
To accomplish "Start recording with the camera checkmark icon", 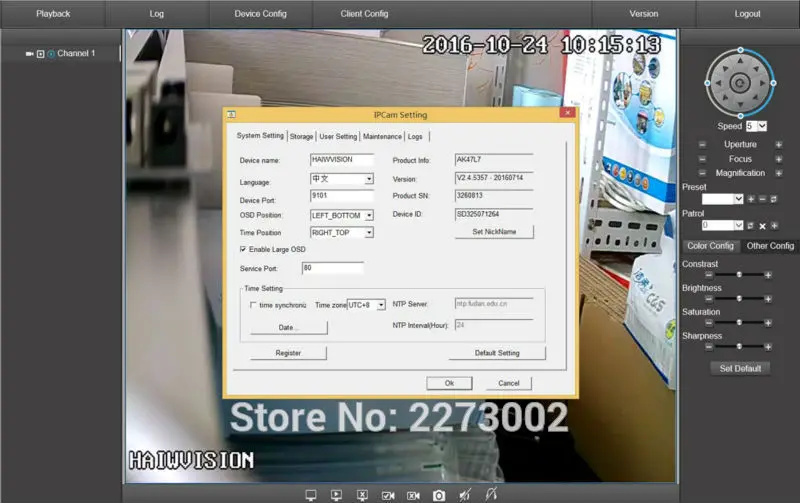I will [x=388, y=495].
